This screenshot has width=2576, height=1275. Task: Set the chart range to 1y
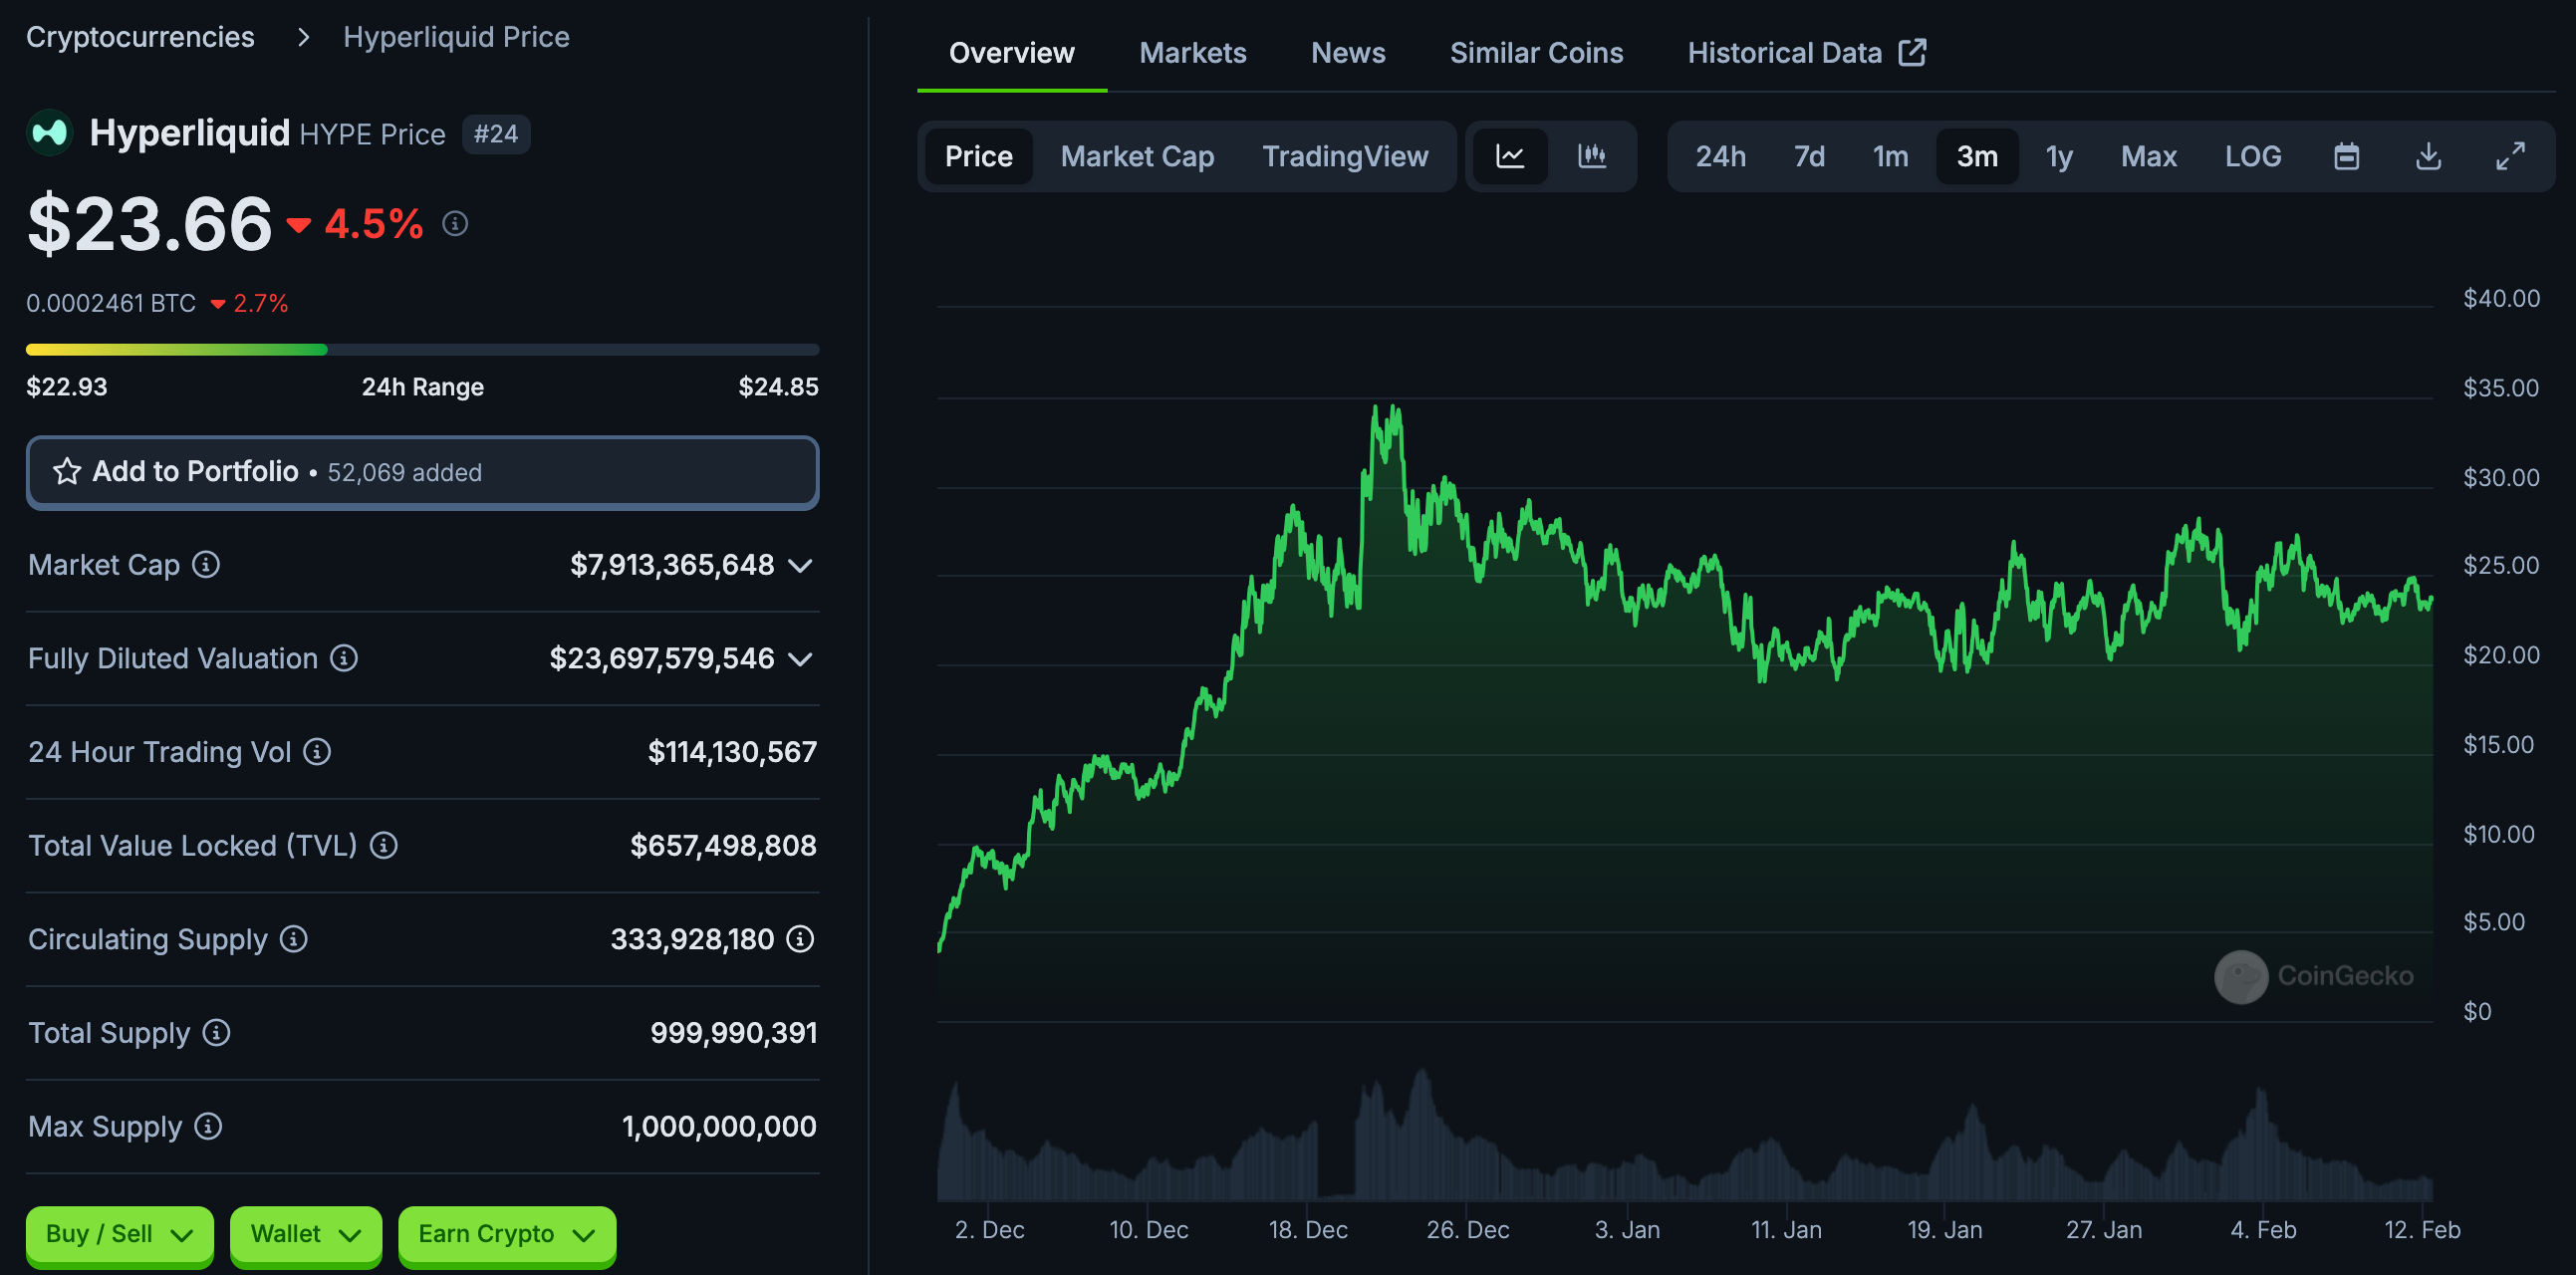(2059, 156)
